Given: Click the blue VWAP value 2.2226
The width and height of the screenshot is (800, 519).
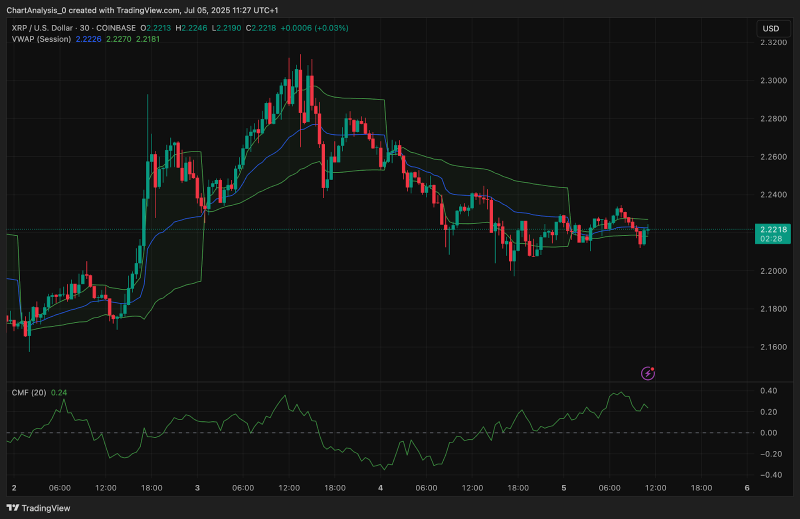Looking at the screenshot, I should tap(88, 39).
